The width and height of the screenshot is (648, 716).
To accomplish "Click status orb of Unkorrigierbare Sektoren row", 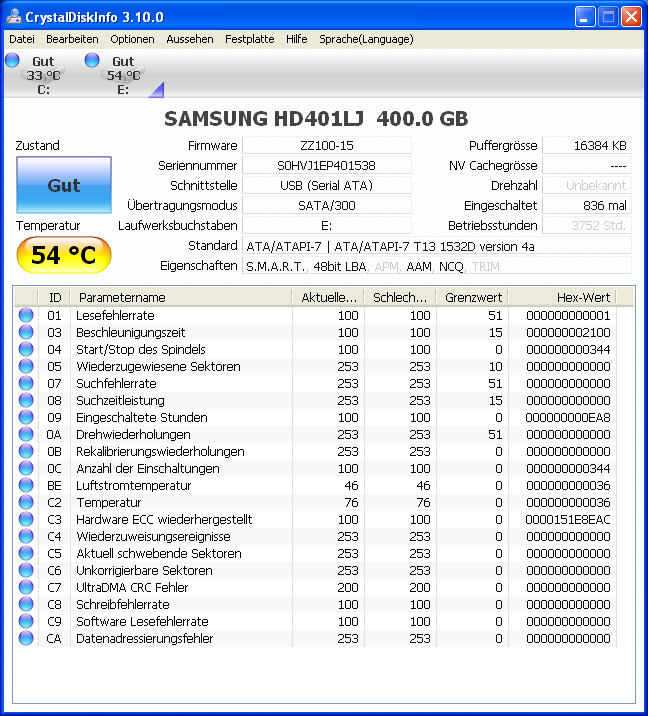I will pyautogui.click(x=26, y=570).
